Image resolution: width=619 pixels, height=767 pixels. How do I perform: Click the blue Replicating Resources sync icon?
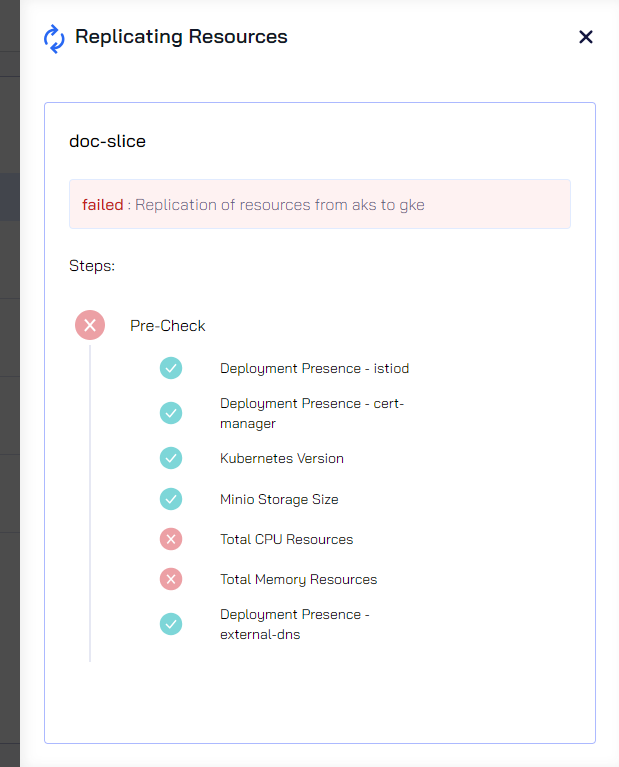(x=54, y=39)
